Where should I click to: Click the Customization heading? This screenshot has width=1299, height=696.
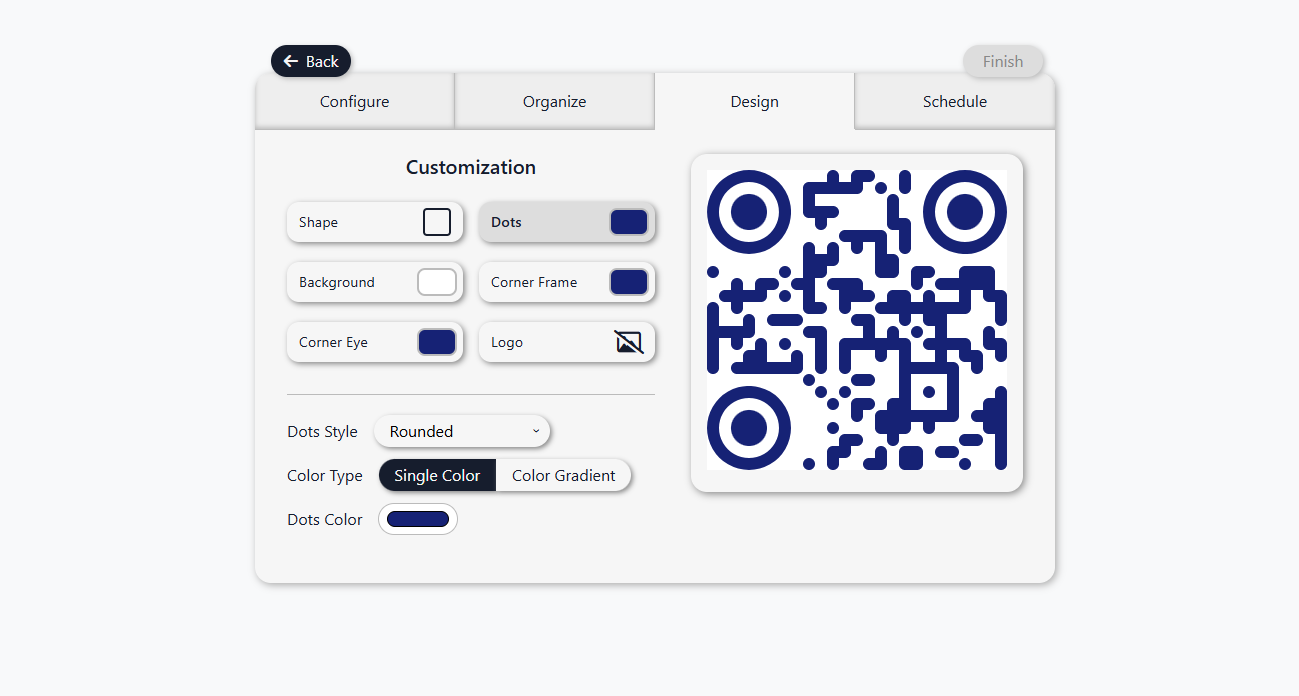(471, 167)
